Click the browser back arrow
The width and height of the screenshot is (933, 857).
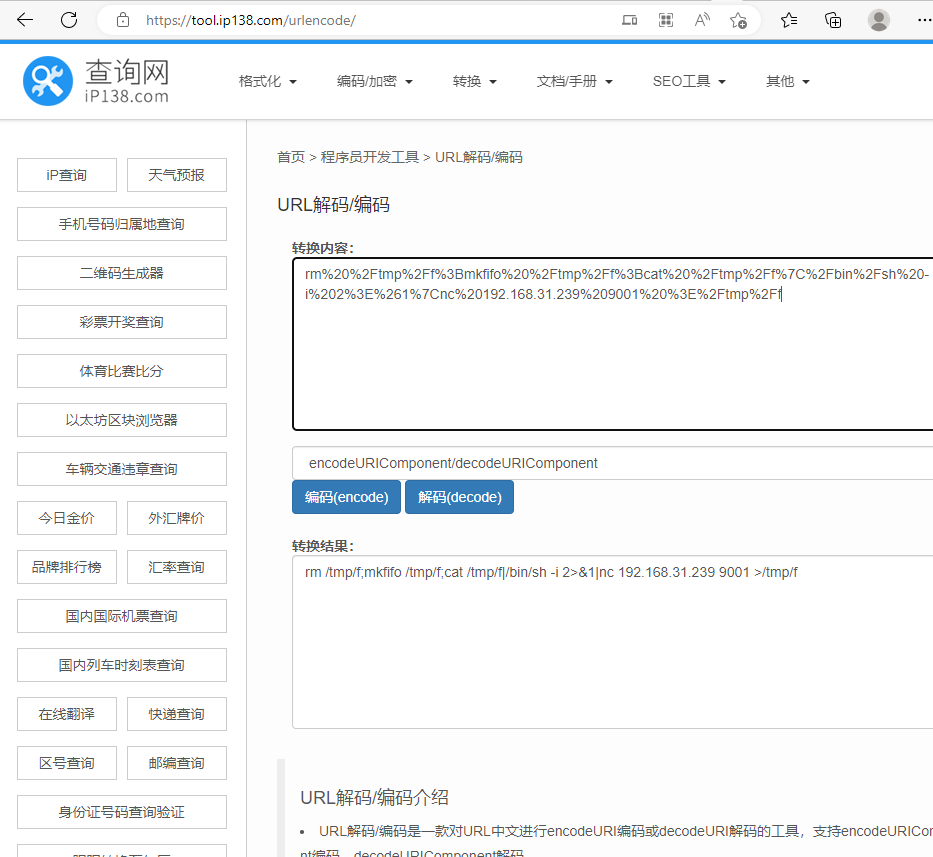(25, 20)
